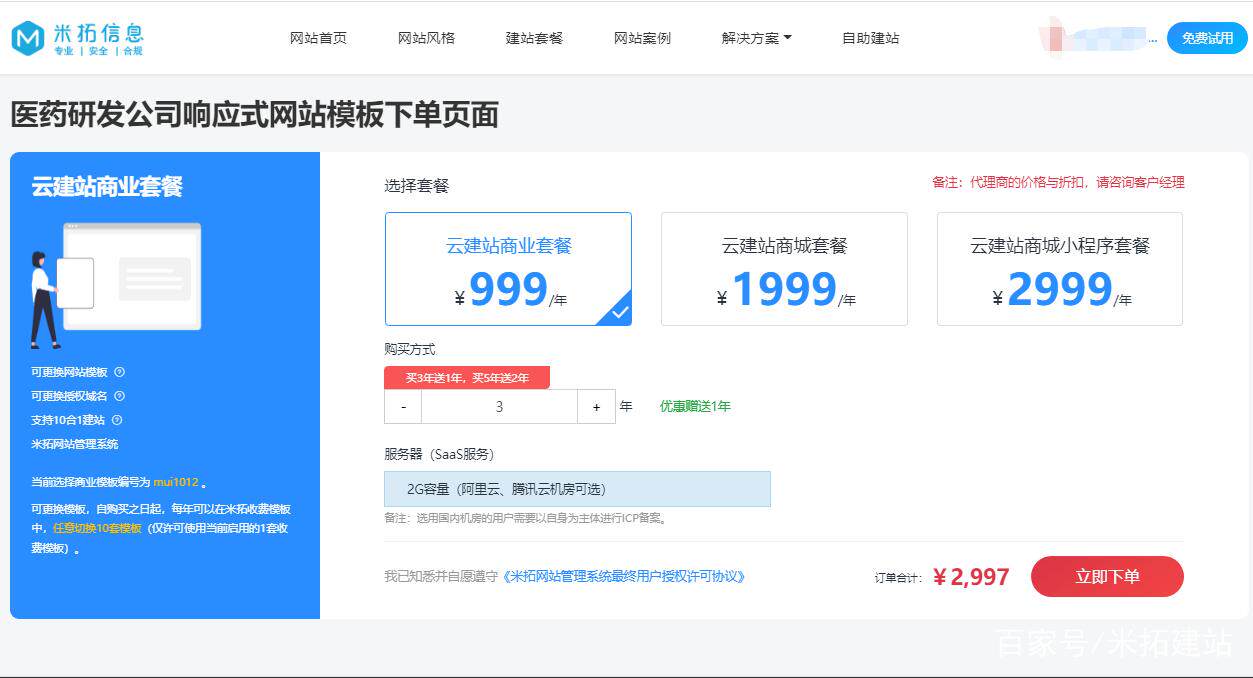Click the mui1012 template number
This screenshot has height=678, width=1253.
click(x=176, y=482)
